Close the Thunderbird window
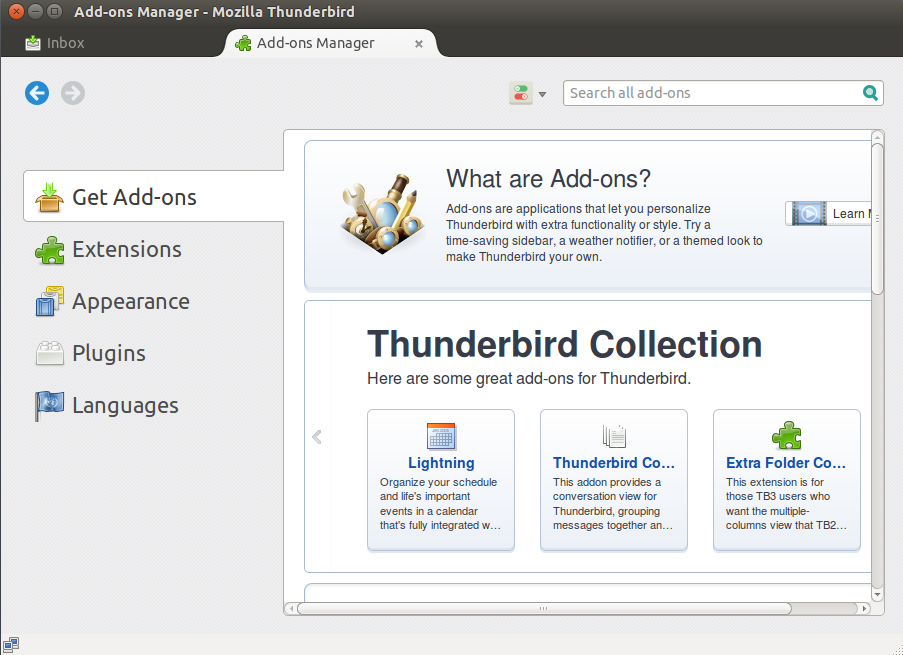Image resolution: width=903 pixels, height=655 pixels. (16, 11)
